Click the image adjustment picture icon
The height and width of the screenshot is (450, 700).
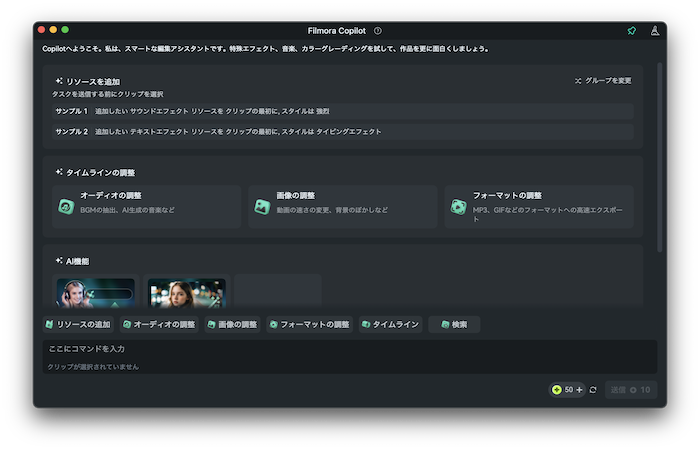(262, 207)
